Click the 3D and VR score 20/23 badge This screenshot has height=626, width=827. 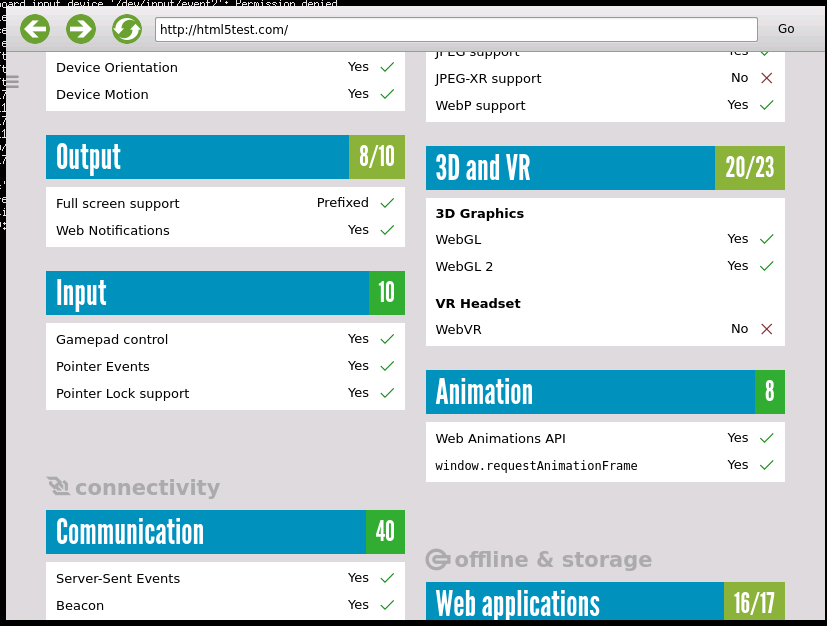[749, 168]
